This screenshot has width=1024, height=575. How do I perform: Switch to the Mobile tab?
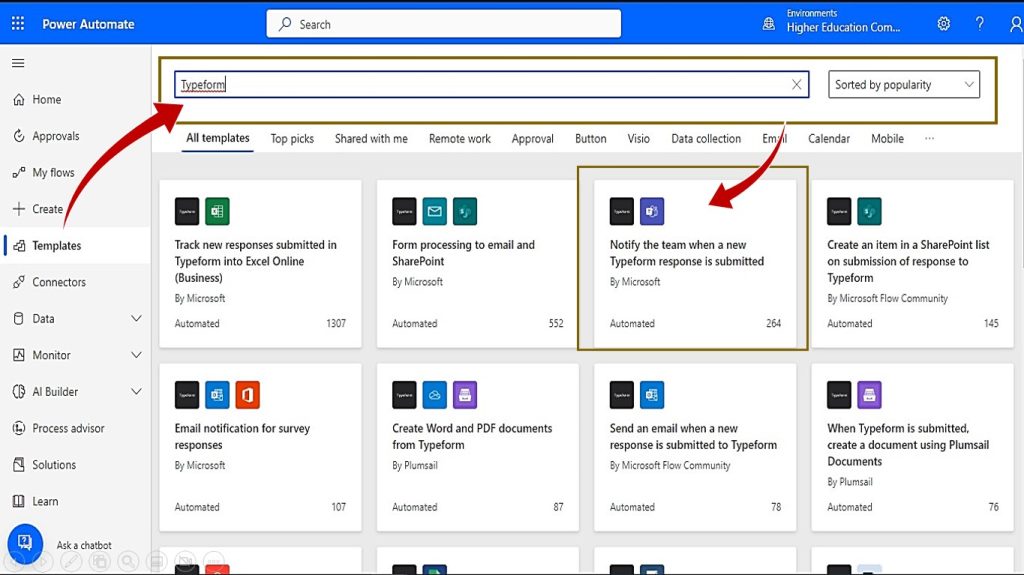[x=888, y=139]
